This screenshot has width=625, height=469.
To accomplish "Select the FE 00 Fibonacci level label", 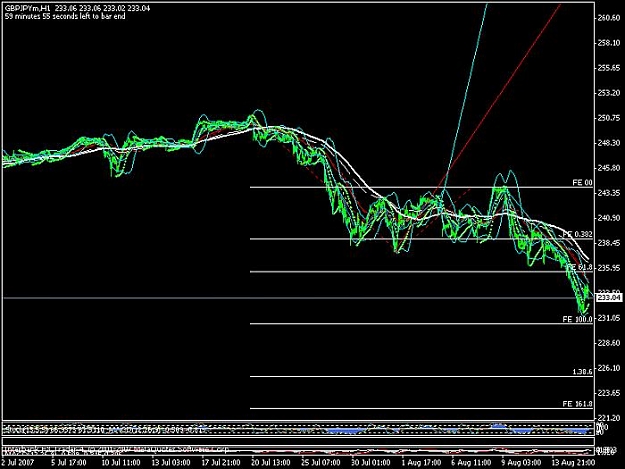I will 582,183.
